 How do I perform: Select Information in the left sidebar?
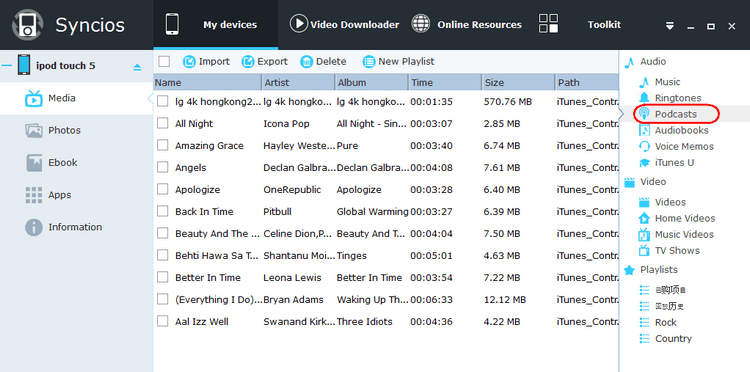click(77, 227)
